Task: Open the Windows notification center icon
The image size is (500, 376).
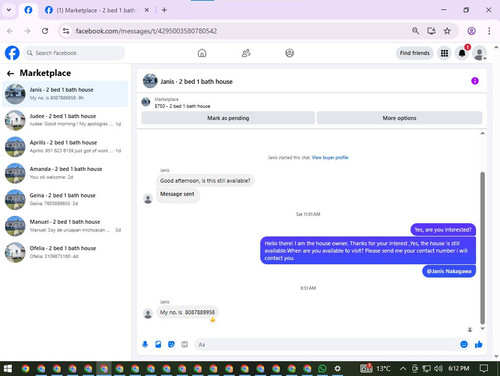Action: click(x=484, y=368)
